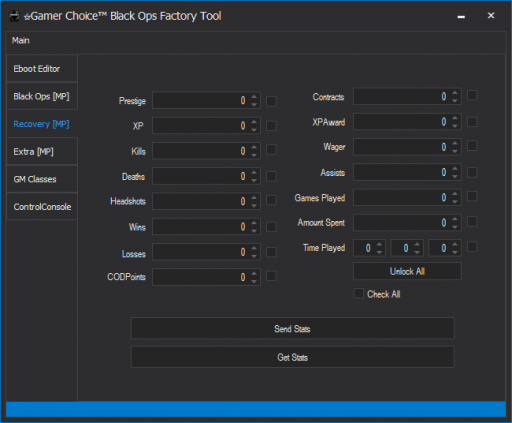This screenshot has height=423, width=512.
Task: Open the Main menu
Action: coord(21,41)
